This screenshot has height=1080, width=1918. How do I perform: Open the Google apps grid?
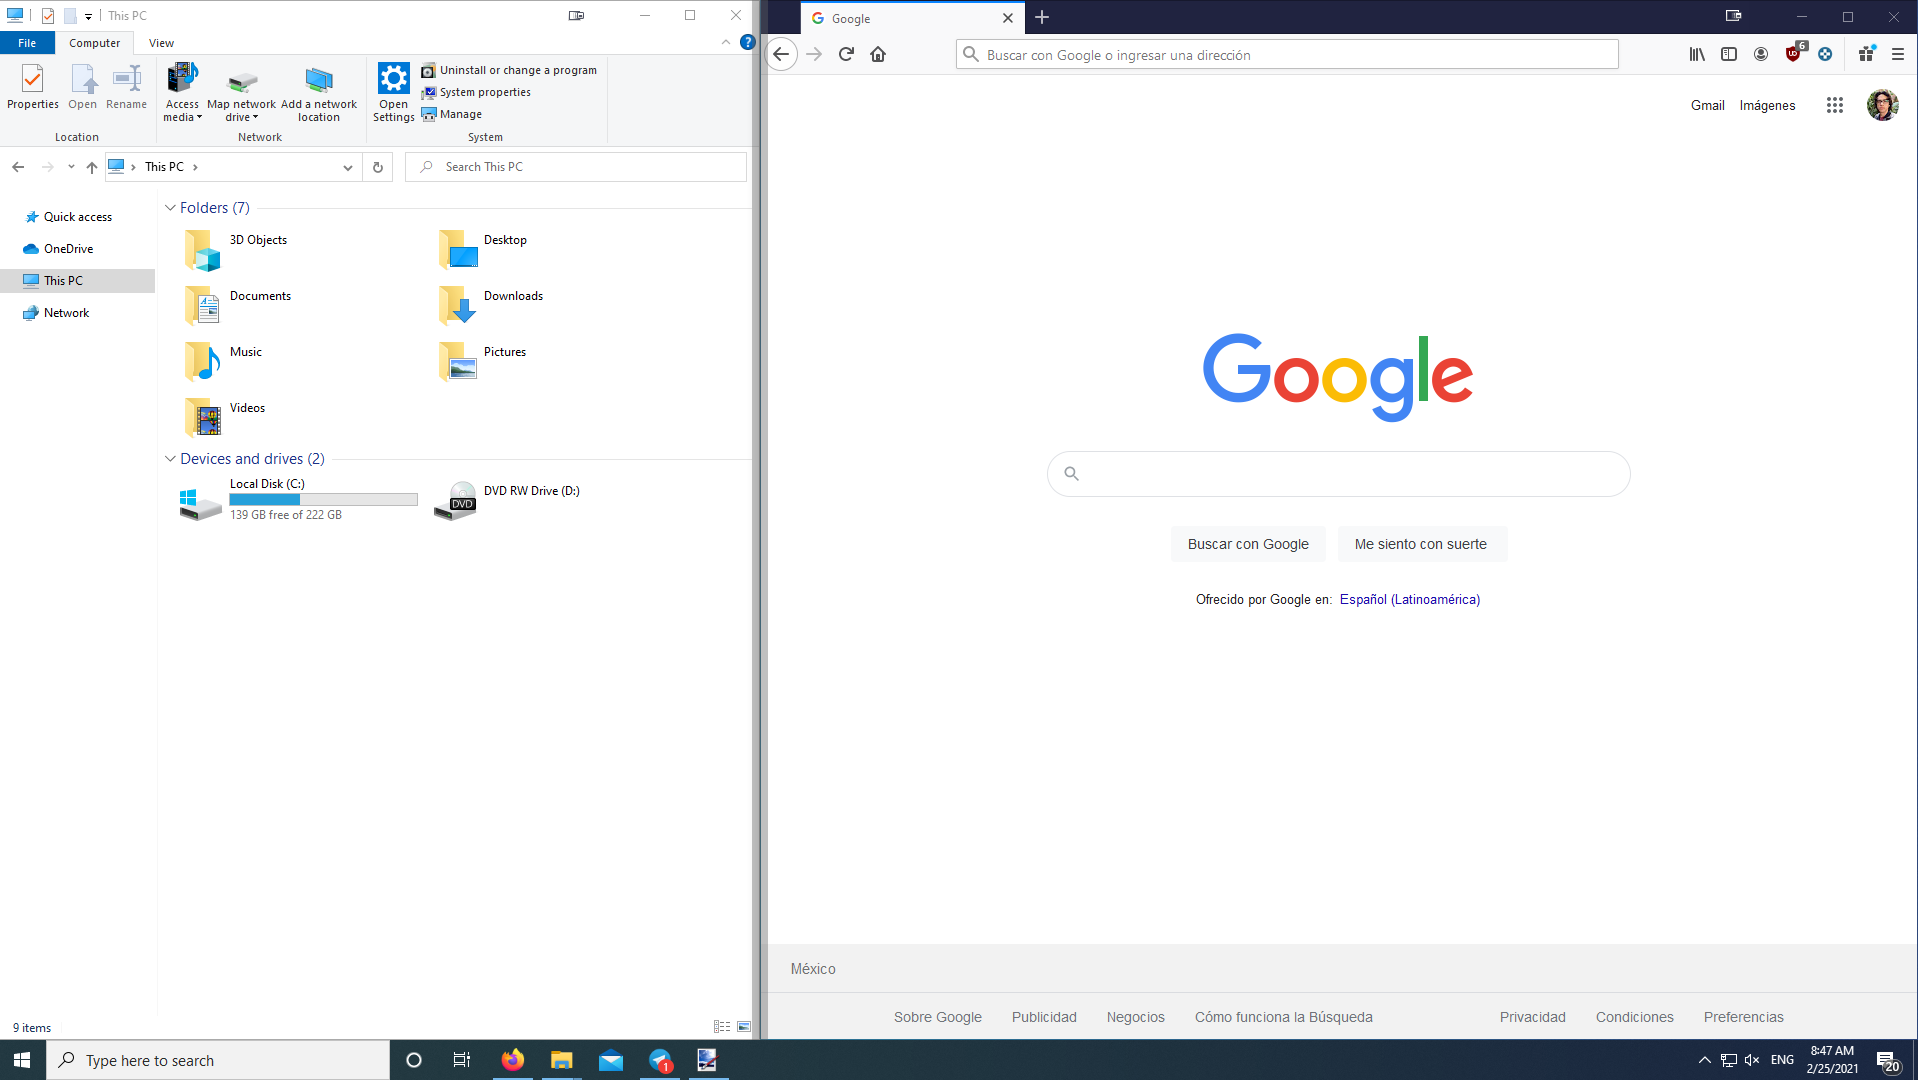[1834, 105]
